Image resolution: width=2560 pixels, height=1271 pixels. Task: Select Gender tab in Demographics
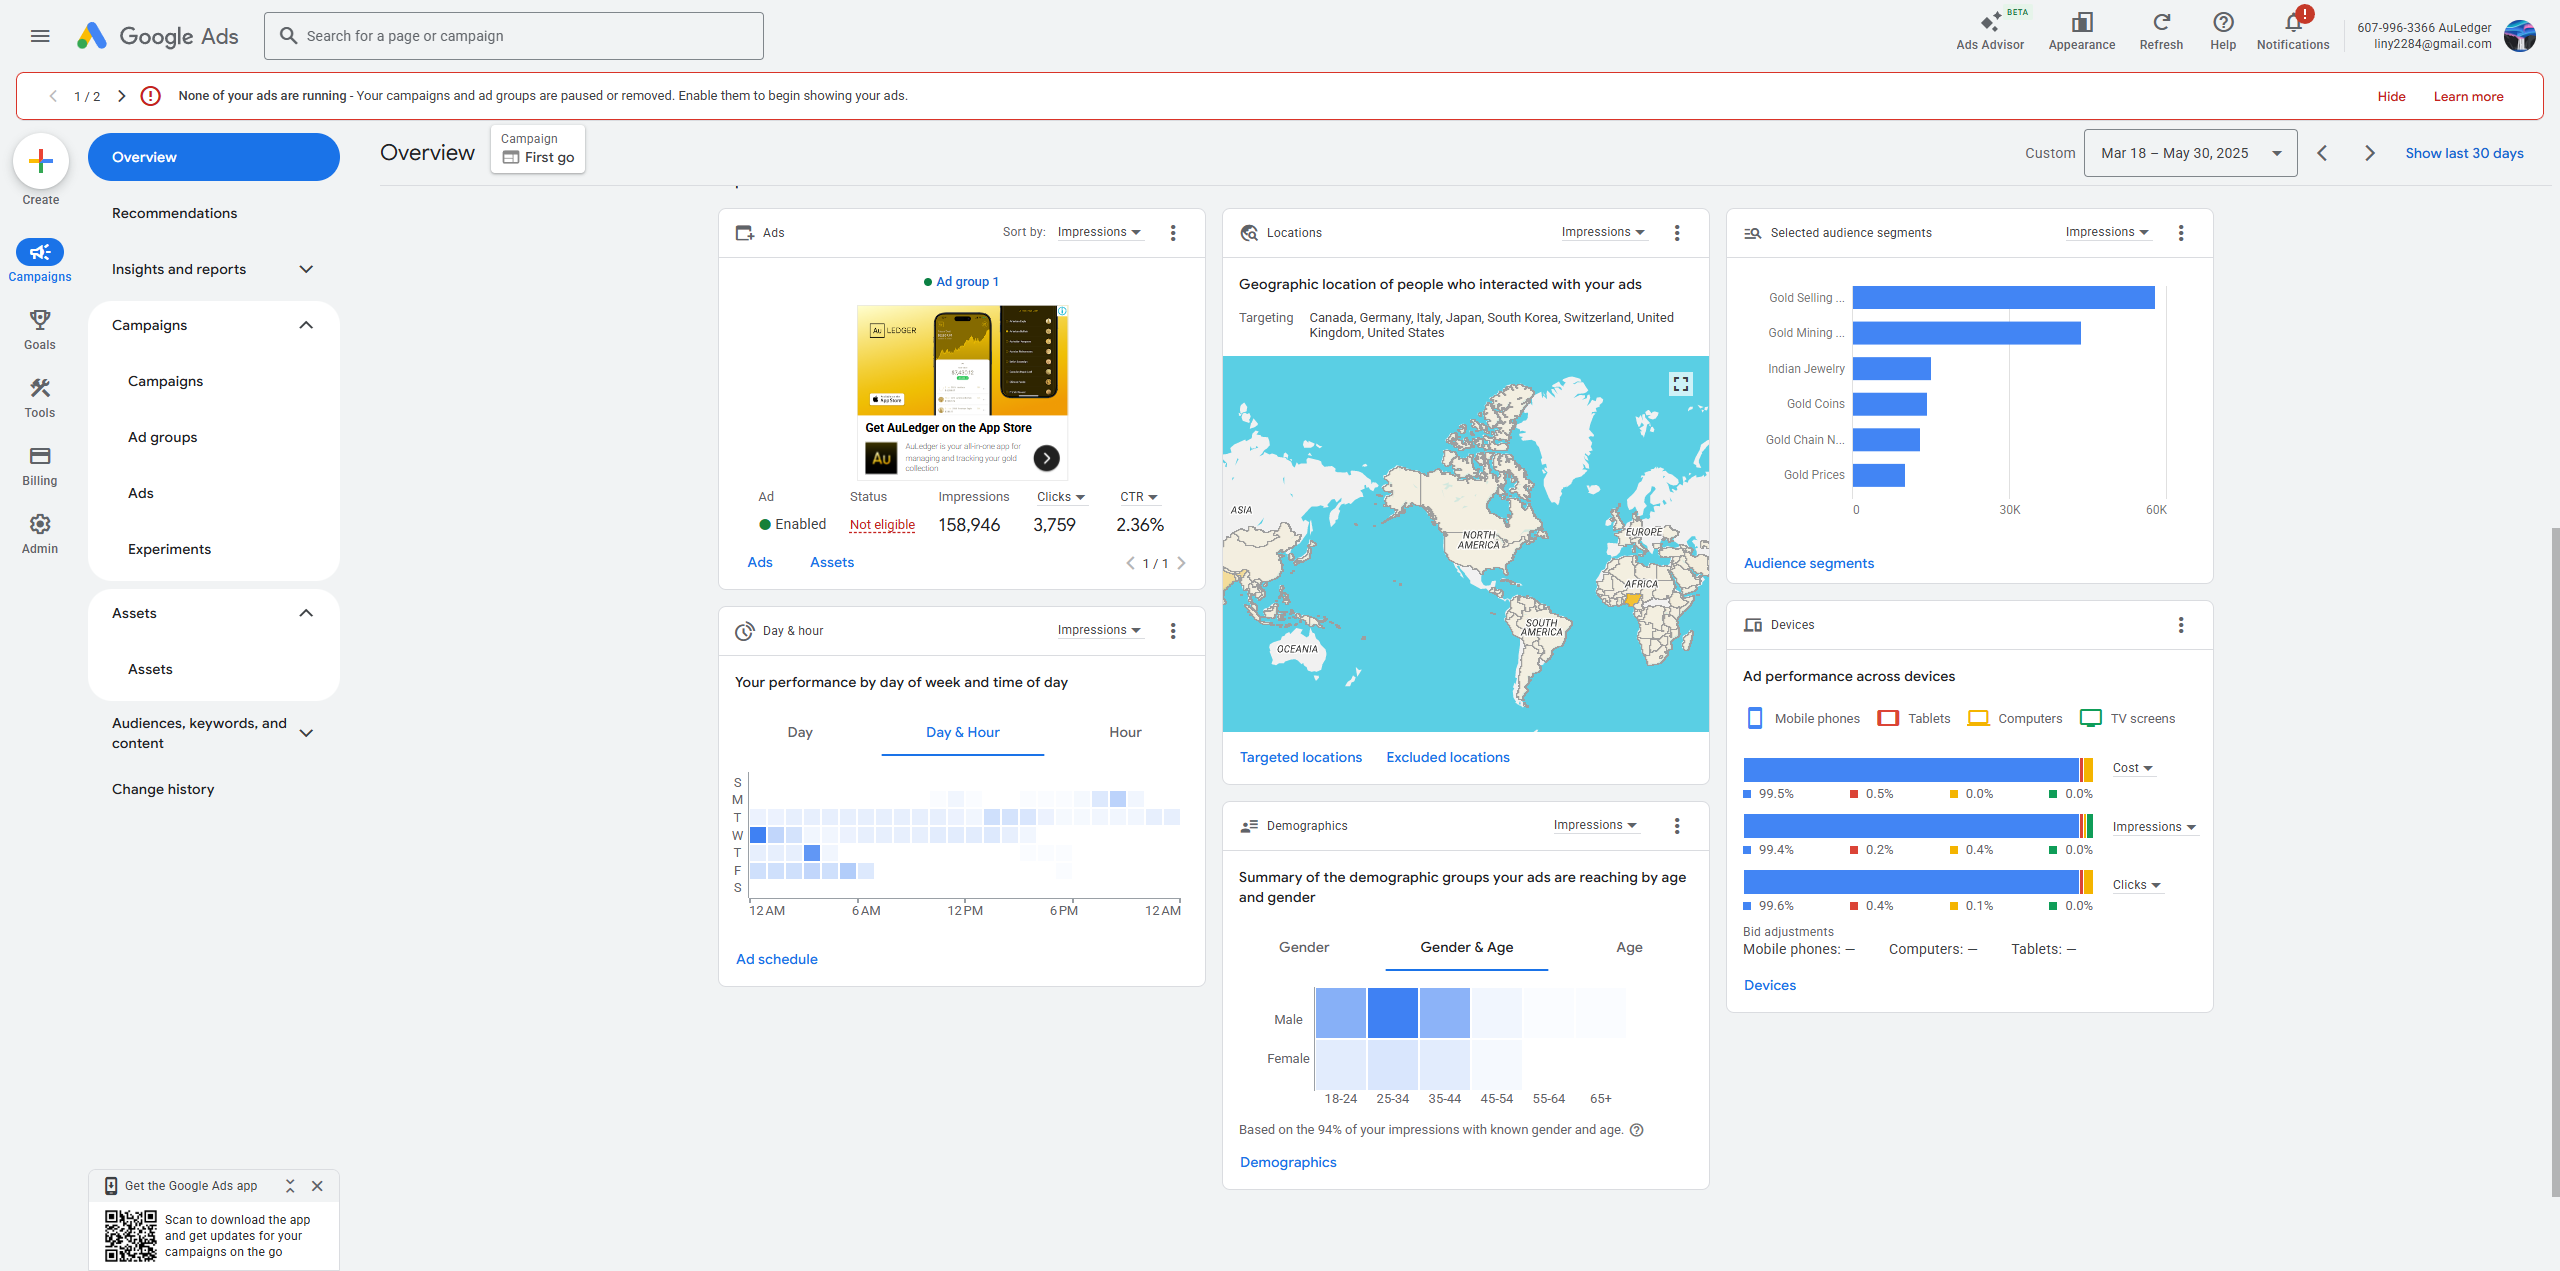pyautogui.click(x=1304, y=947)
